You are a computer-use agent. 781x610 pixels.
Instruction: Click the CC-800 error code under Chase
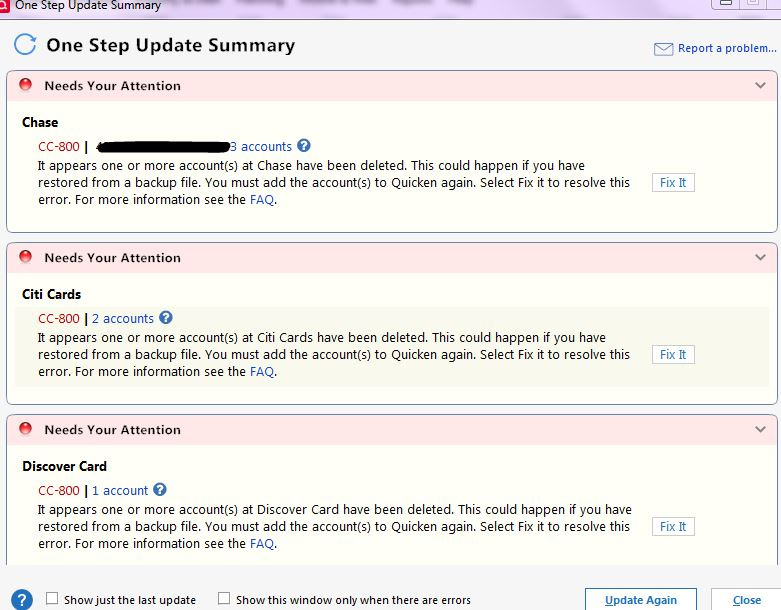click(59, 146)
